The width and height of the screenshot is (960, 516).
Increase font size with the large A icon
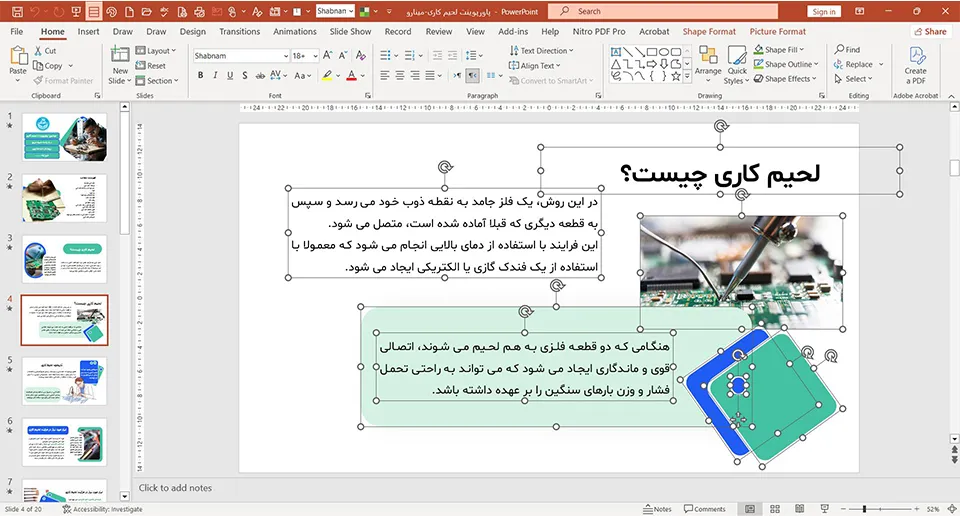coord(328,56)
